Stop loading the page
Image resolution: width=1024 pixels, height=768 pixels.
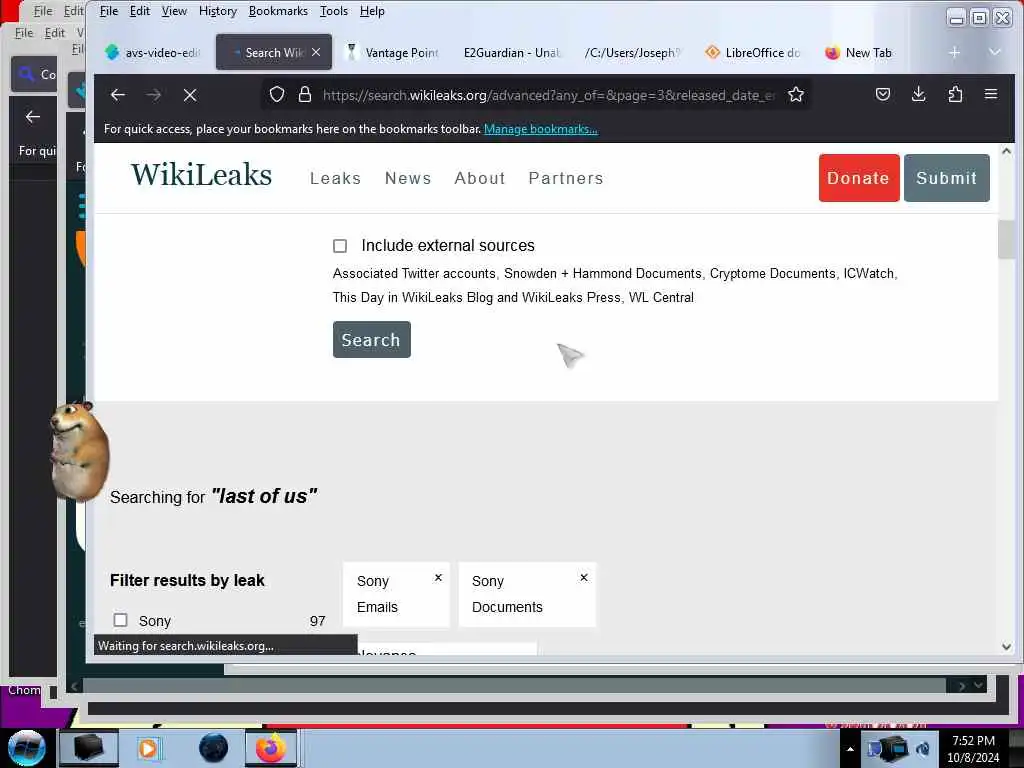pyautogui.click(x=190, y=95)
